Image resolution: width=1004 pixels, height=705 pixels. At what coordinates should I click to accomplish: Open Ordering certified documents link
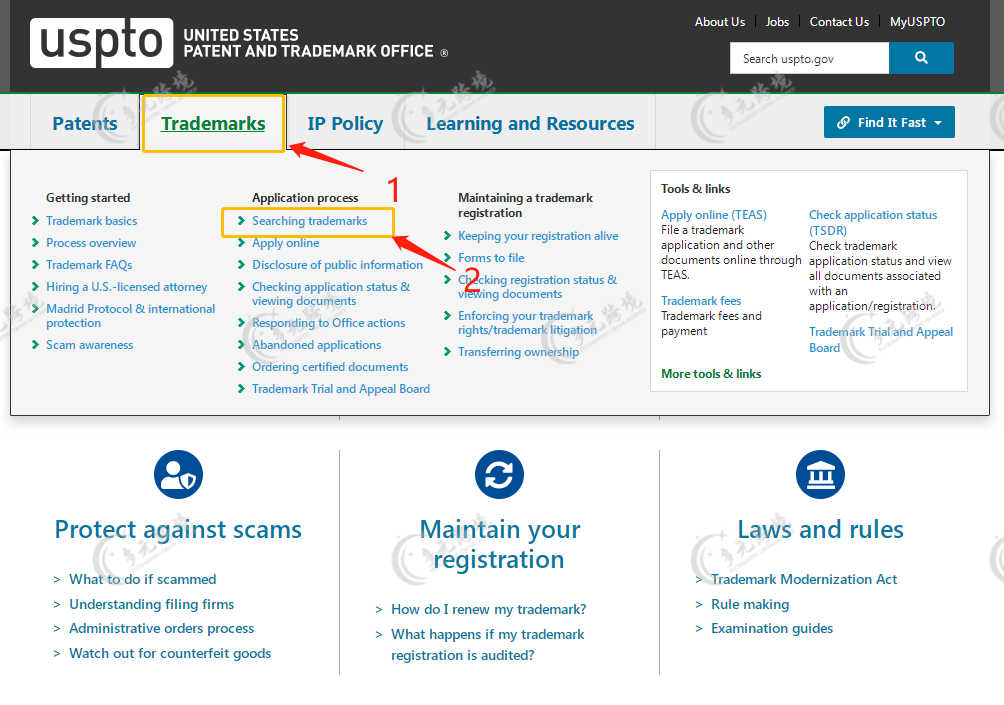[x=330, y=367]
